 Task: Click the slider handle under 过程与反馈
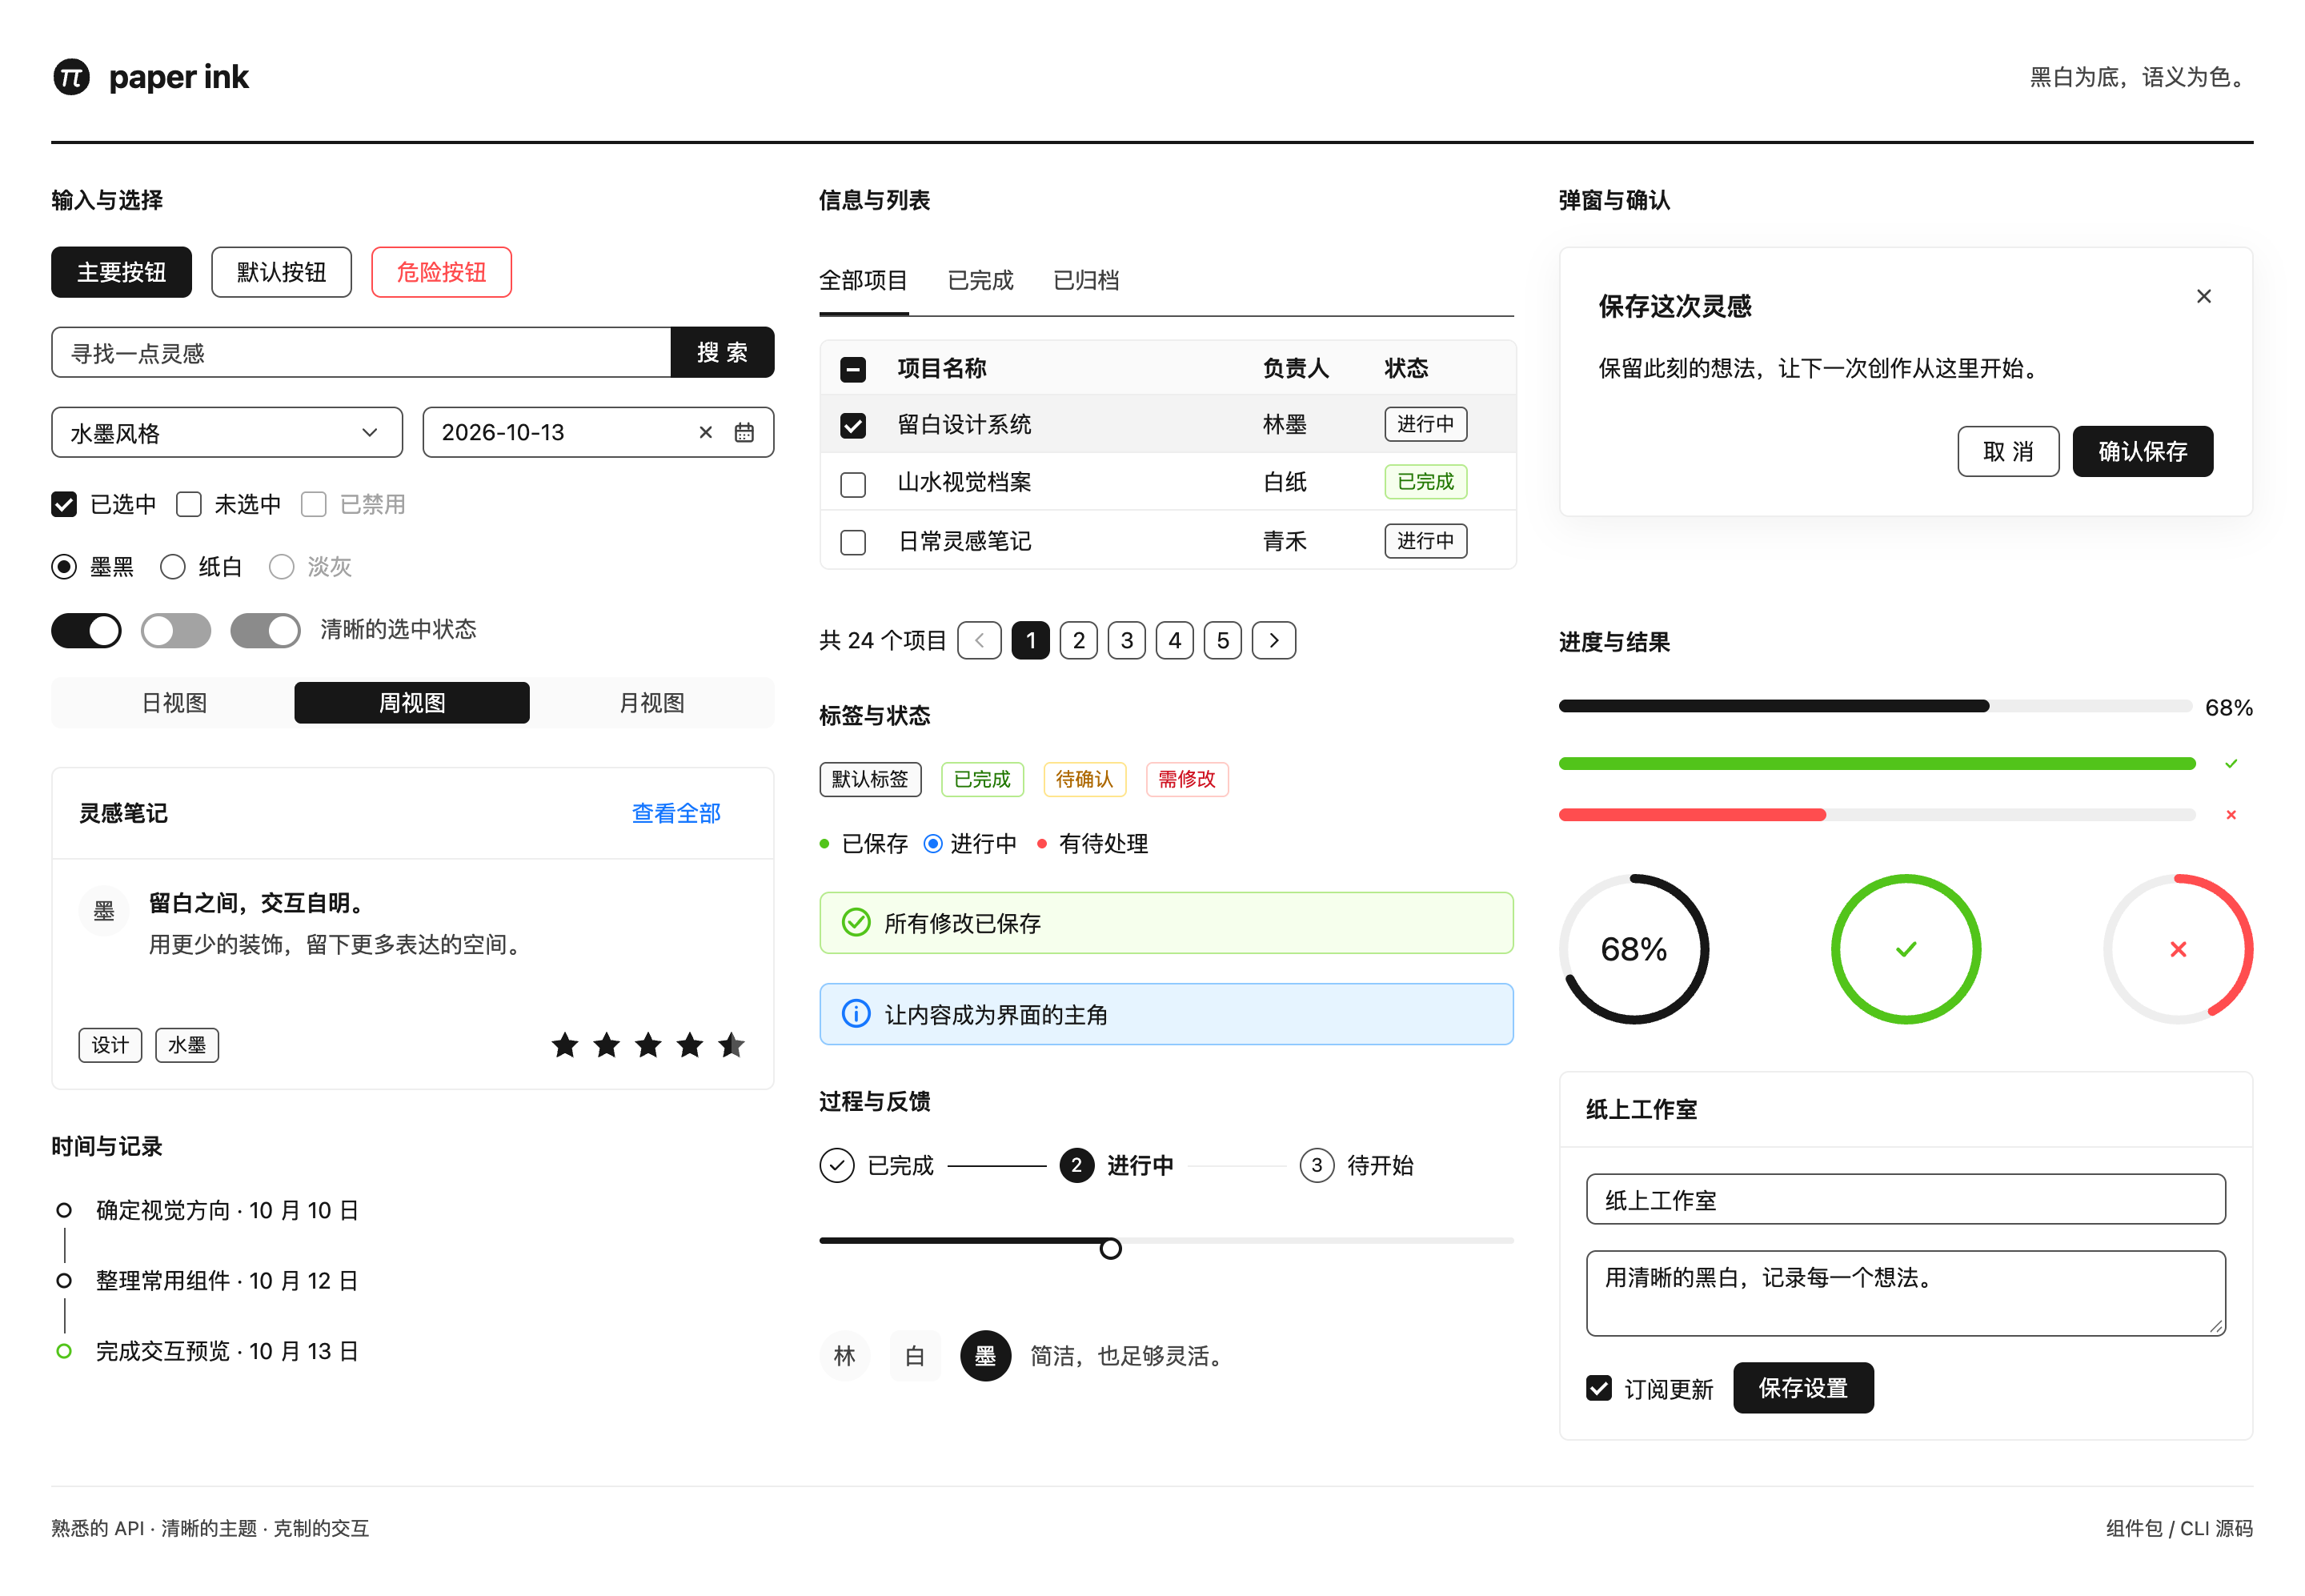coord(1110,1249)
